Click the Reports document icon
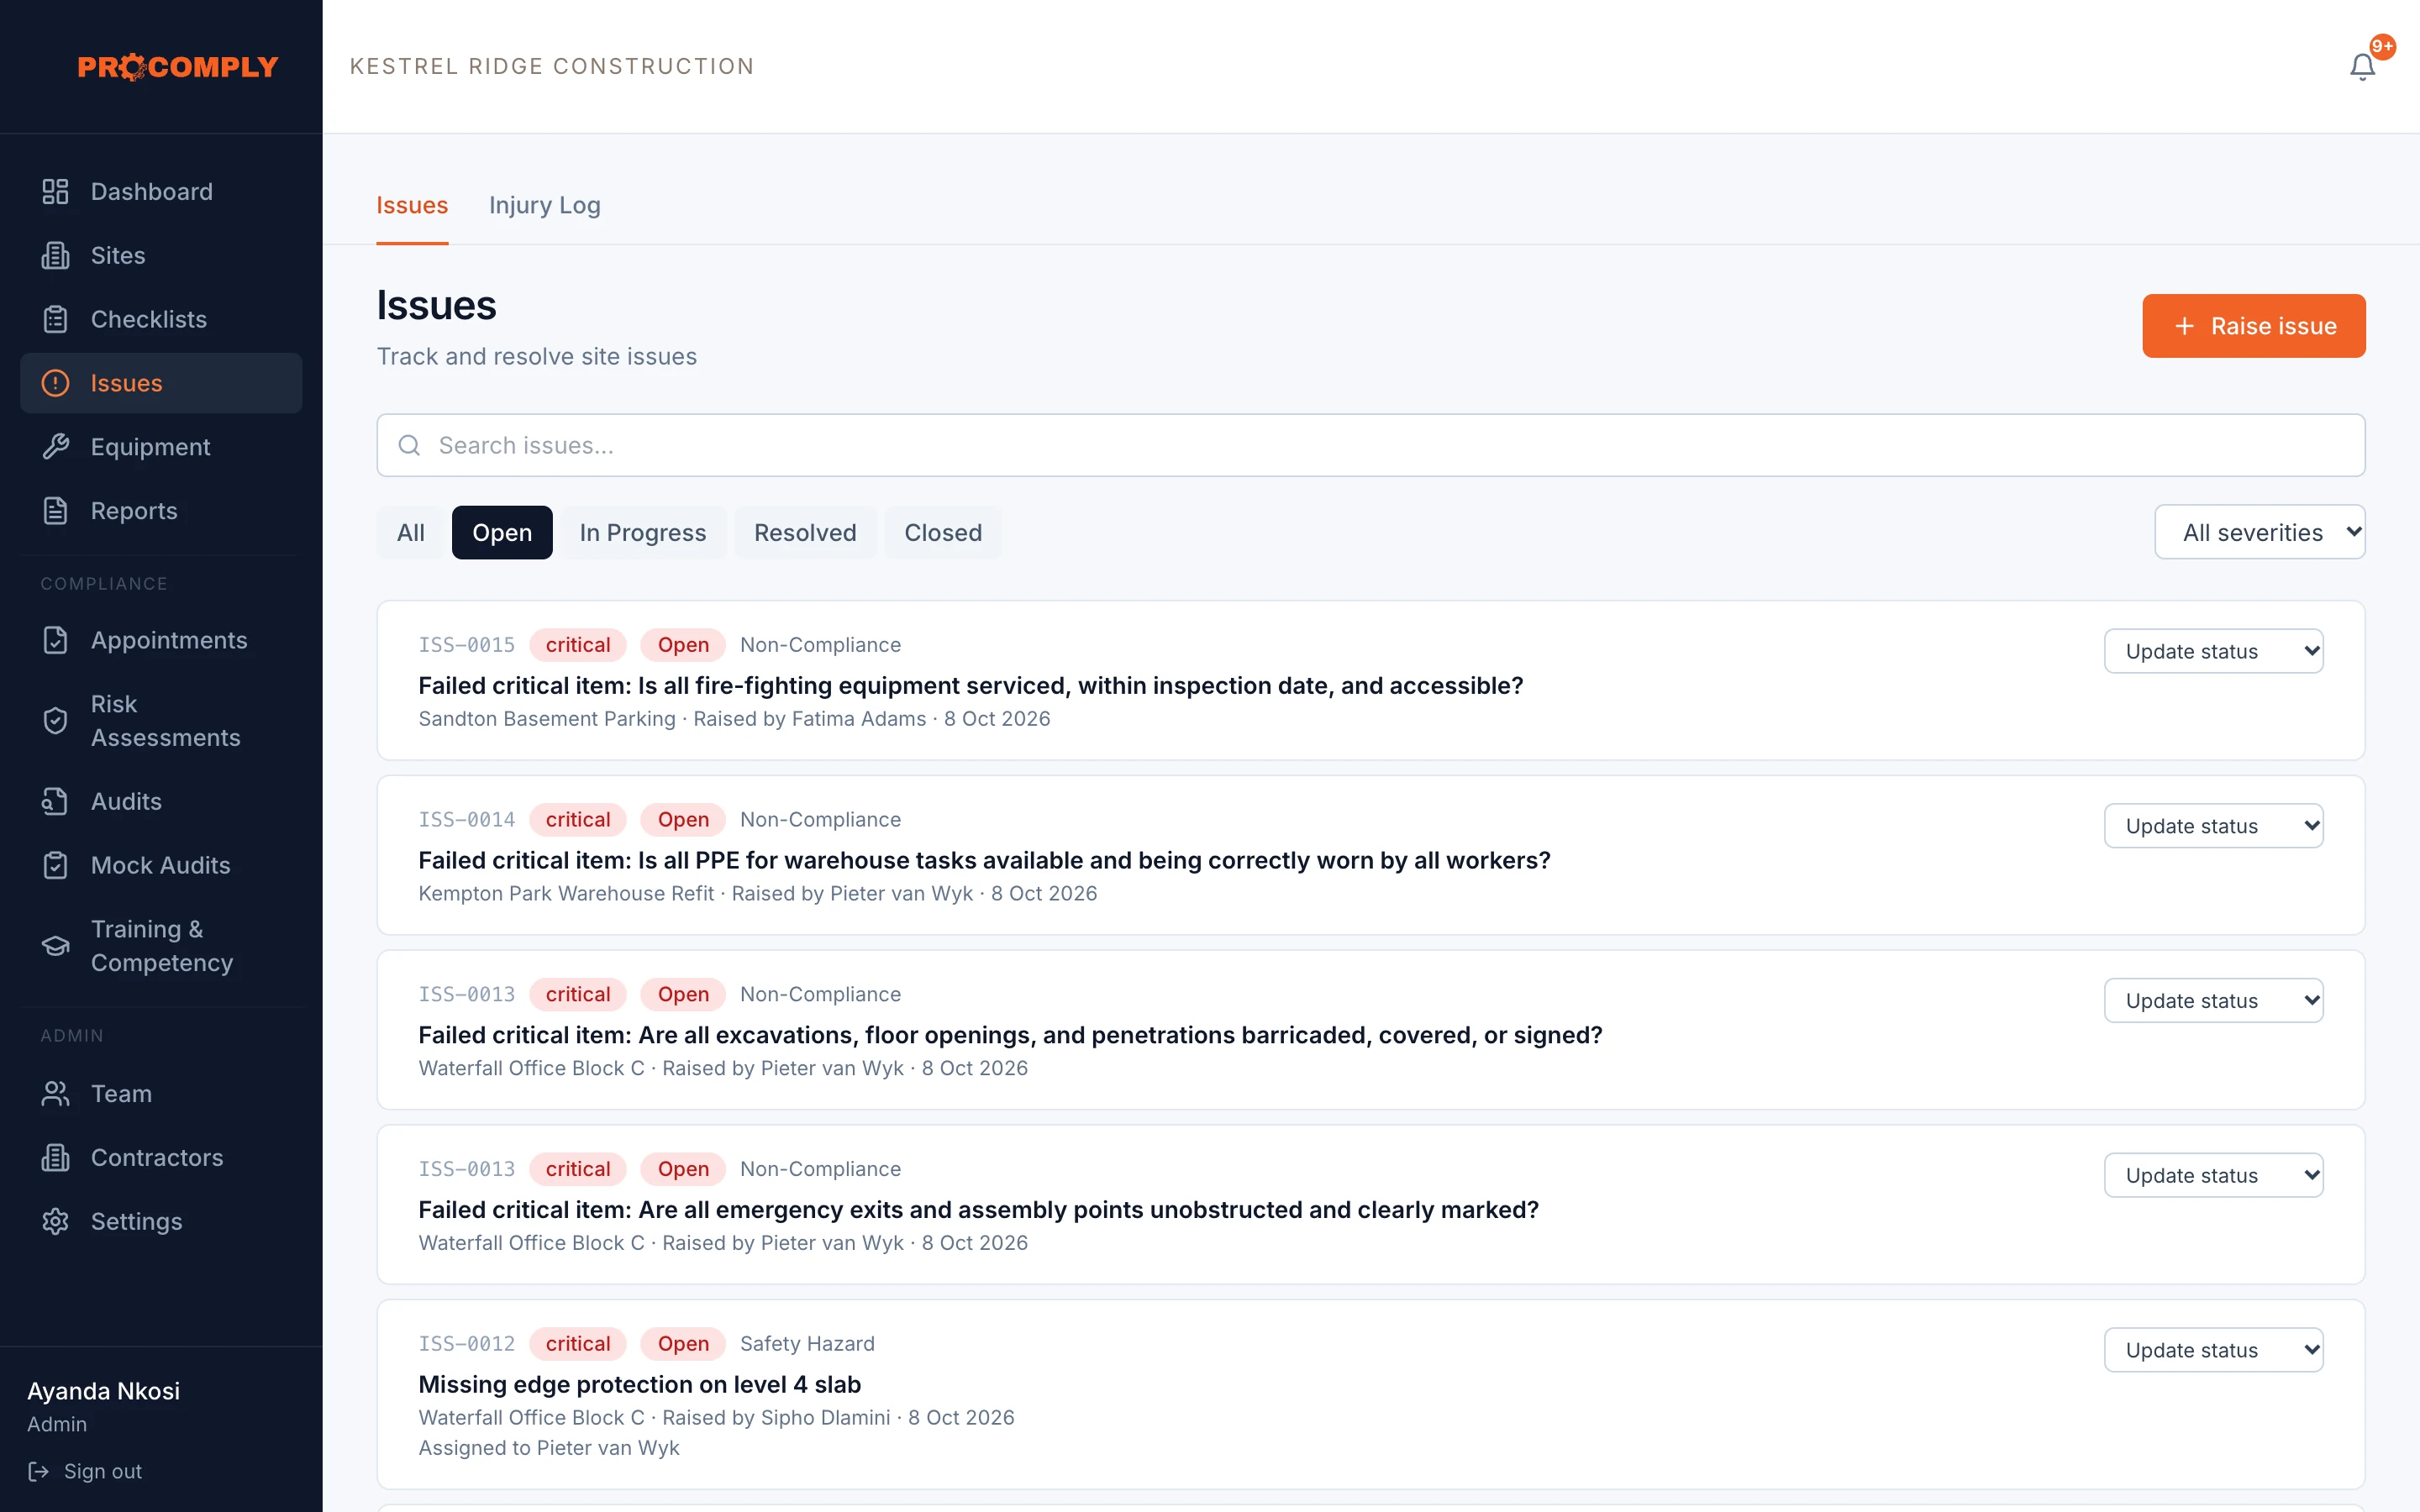Screen dimensions: 2420x1512 click(55, 511)
